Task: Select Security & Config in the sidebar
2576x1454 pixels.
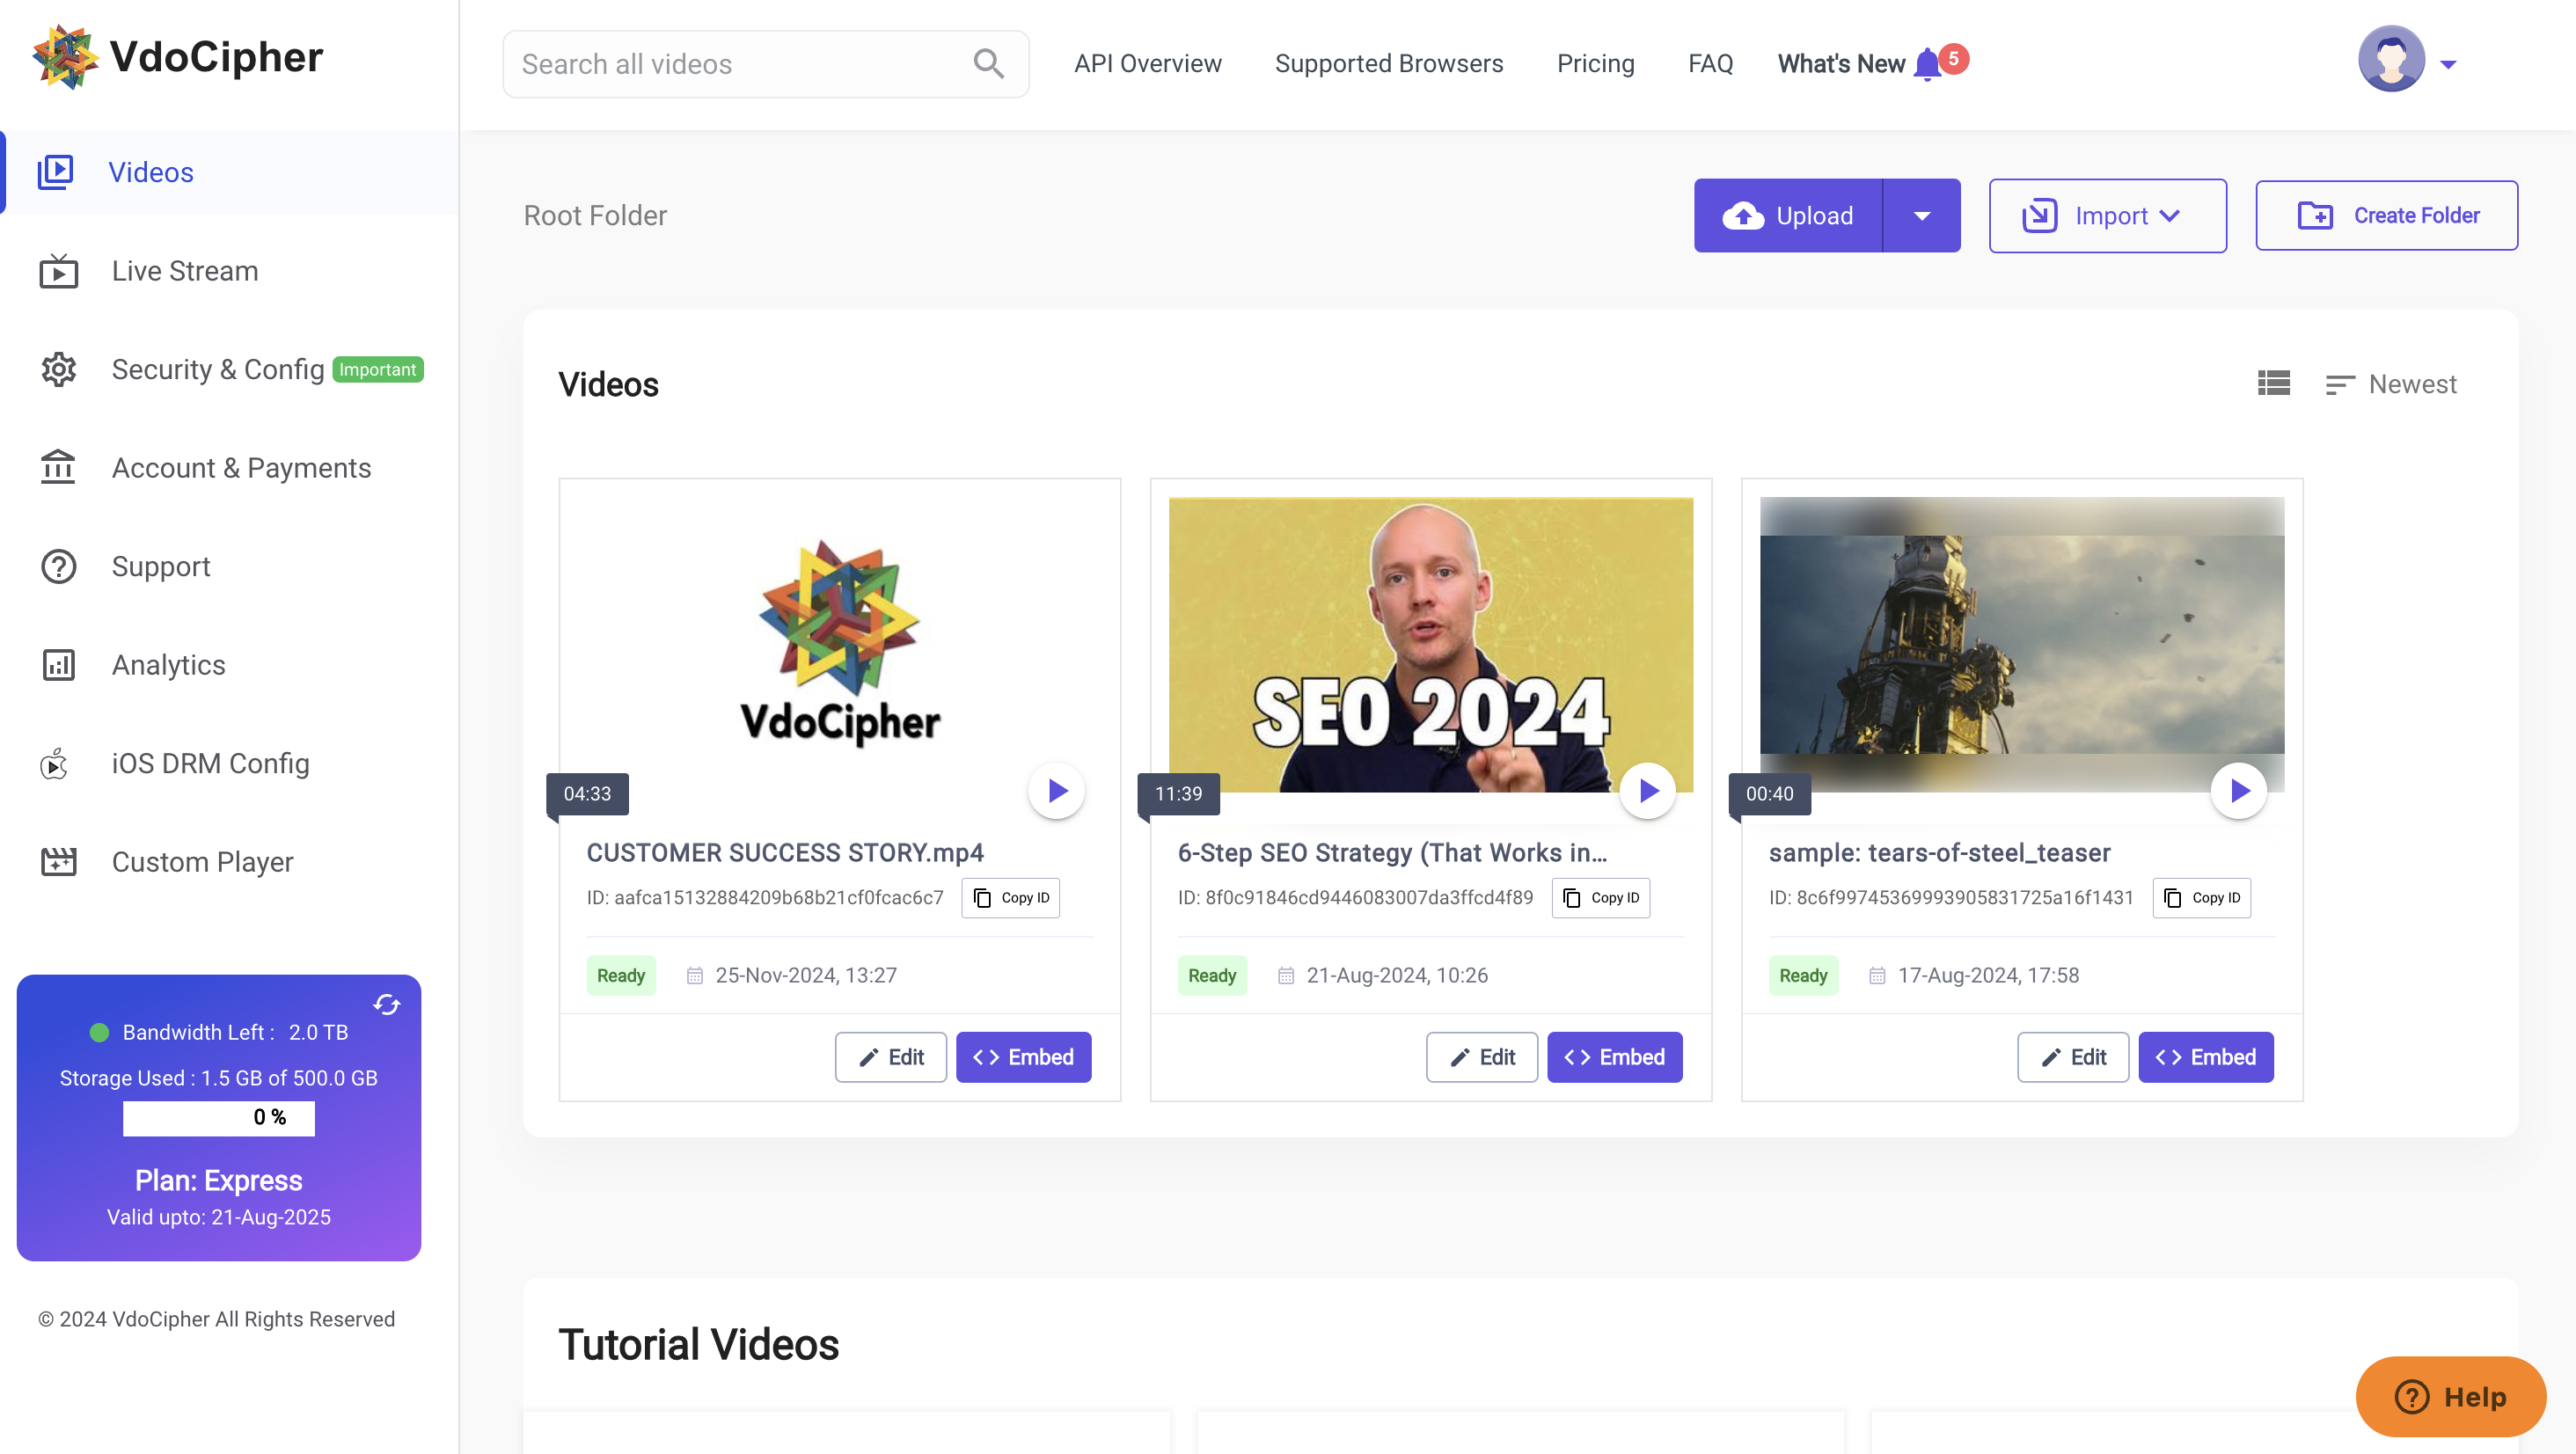Action: click(219, 369)
